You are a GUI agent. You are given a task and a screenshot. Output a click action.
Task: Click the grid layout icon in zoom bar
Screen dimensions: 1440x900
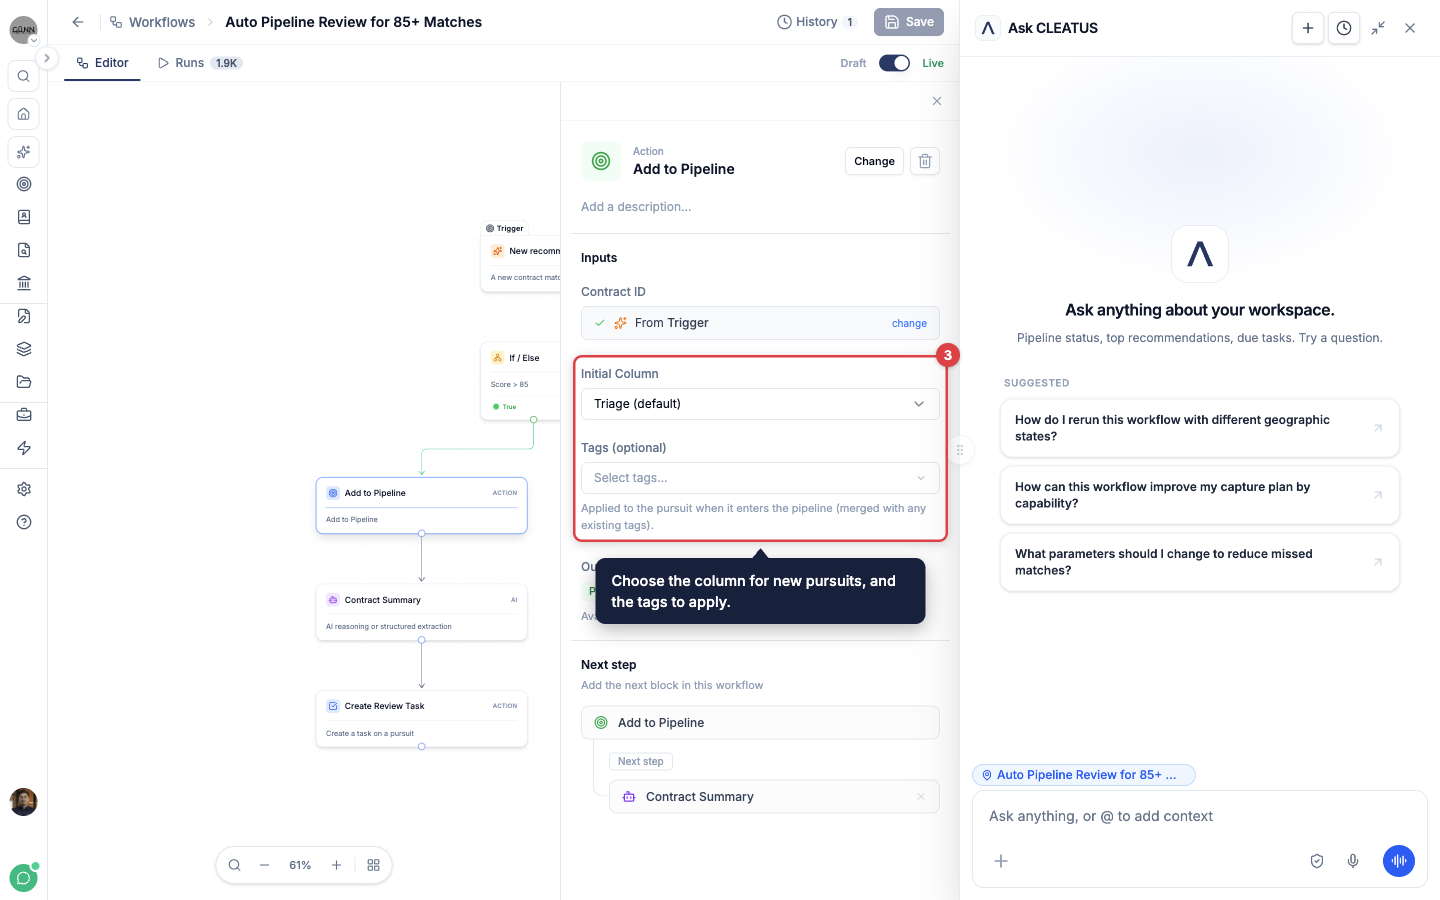[373, 865]
